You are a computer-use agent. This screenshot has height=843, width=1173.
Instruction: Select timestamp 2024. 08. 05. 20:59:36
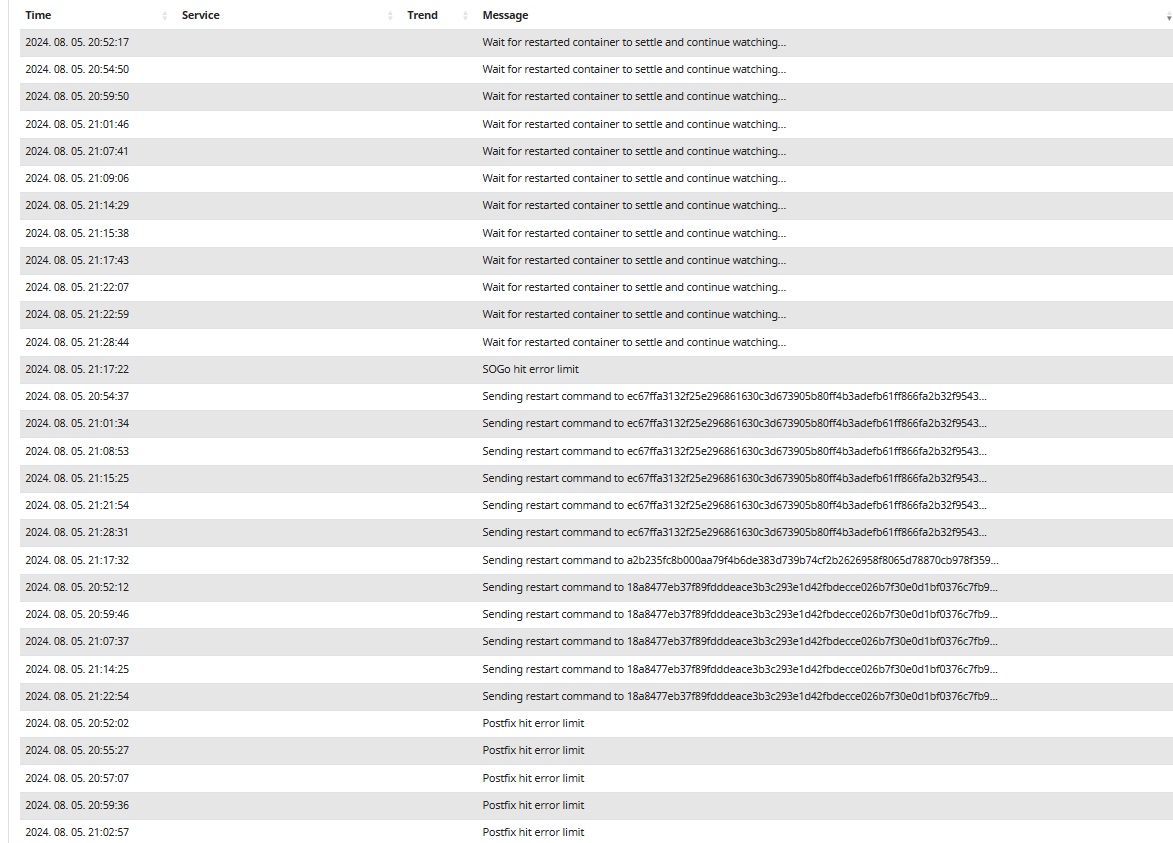pos(77,806)
